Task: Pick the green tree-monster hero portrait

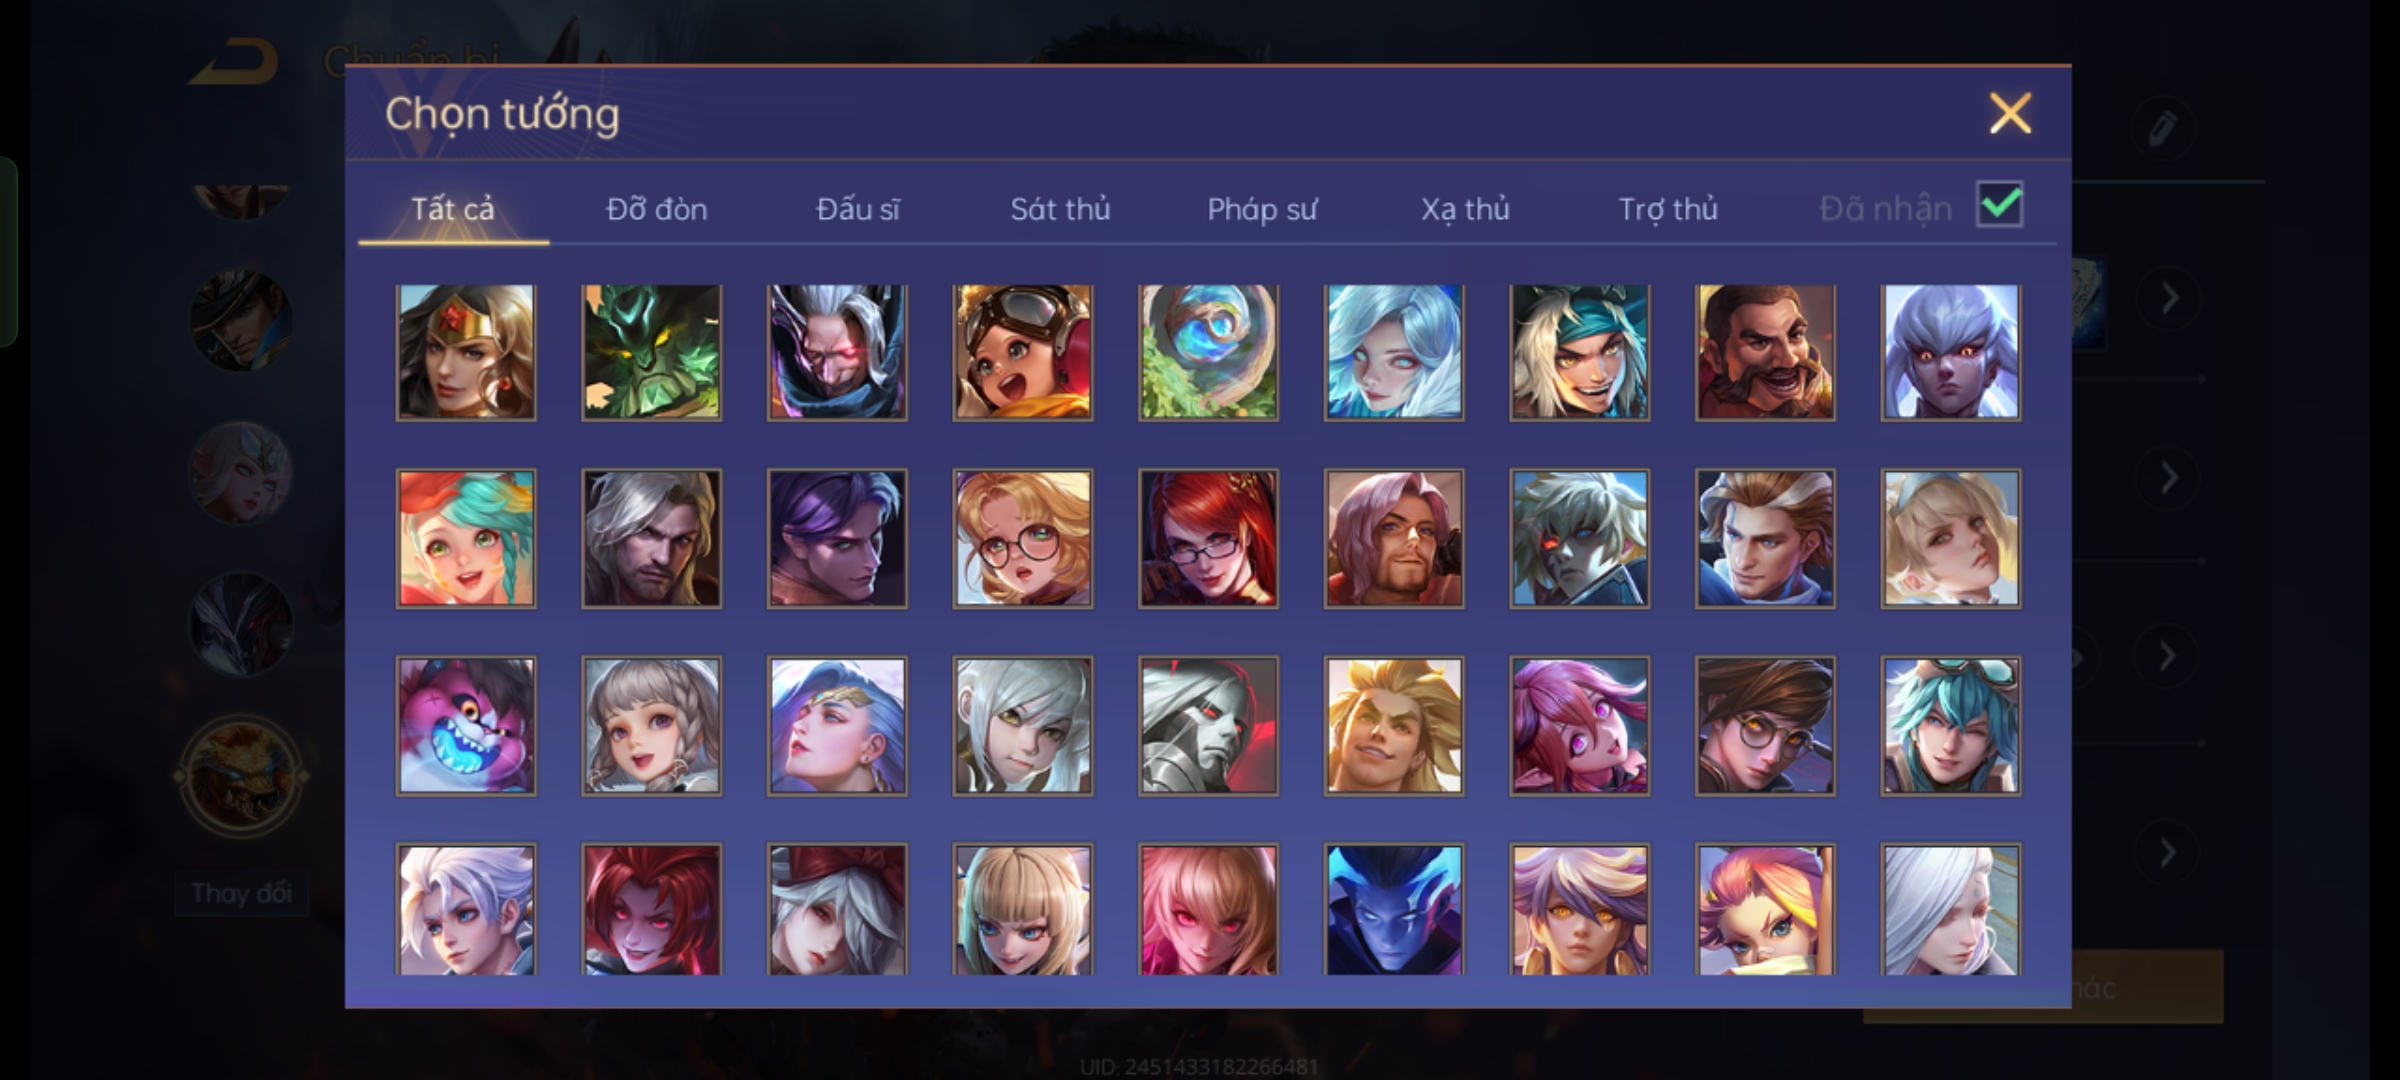Action: 651,352
